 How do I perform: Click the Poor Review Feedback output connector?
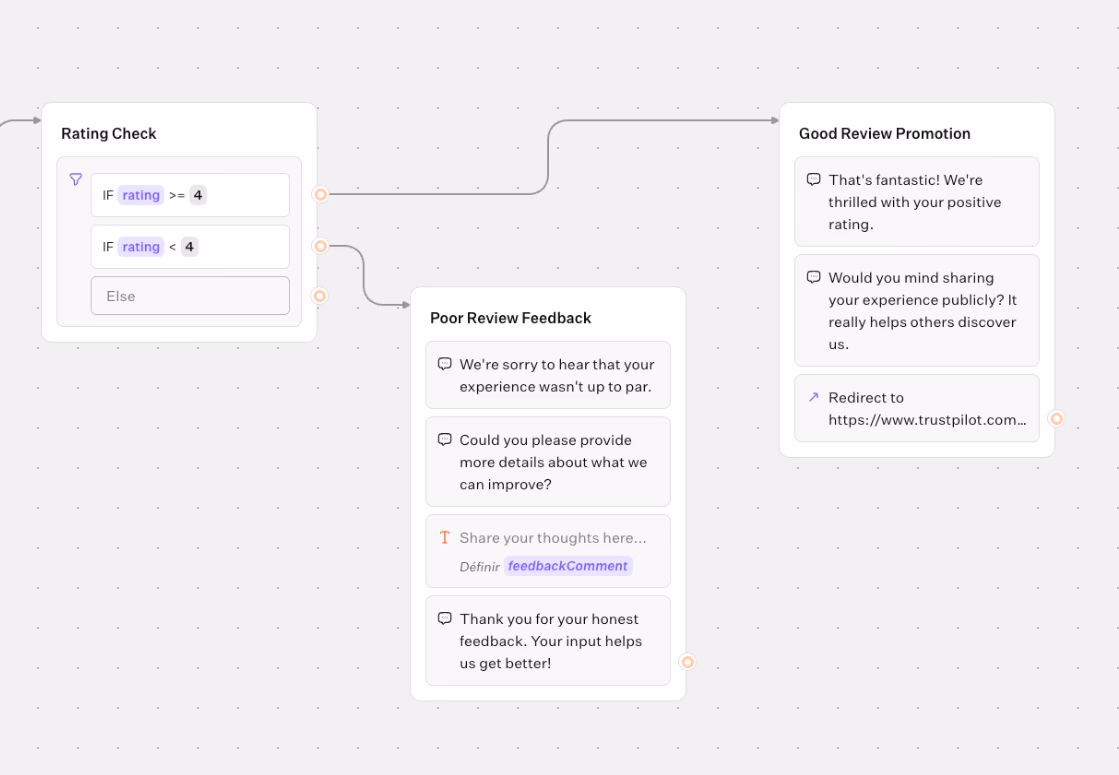[687, 662]
